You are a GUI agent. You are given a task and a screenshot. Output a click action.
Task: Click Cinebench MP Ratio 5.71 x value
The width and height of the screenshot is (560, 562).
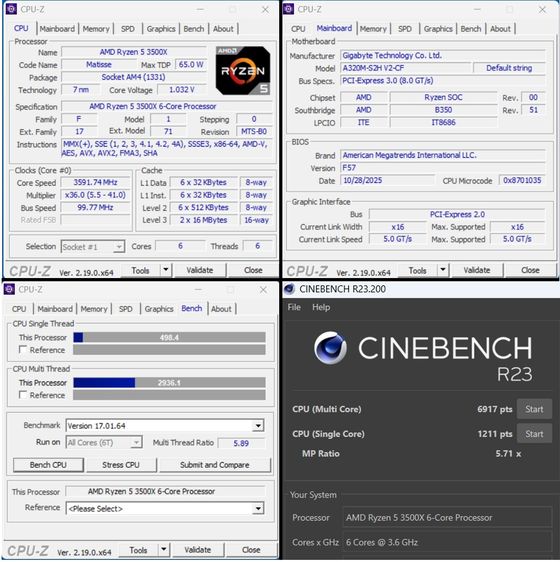point(508,453)
